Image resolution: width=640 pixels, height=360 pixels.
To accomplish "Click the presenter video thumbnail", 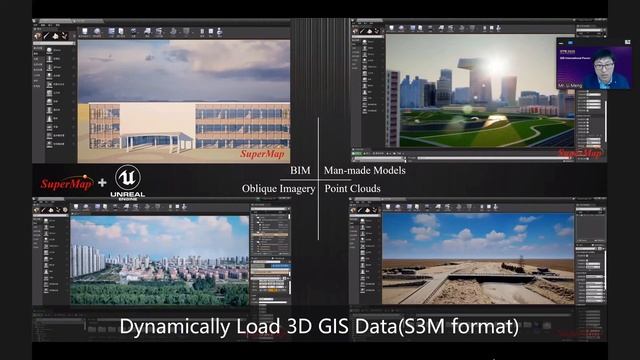I will [x=594, y=63].
